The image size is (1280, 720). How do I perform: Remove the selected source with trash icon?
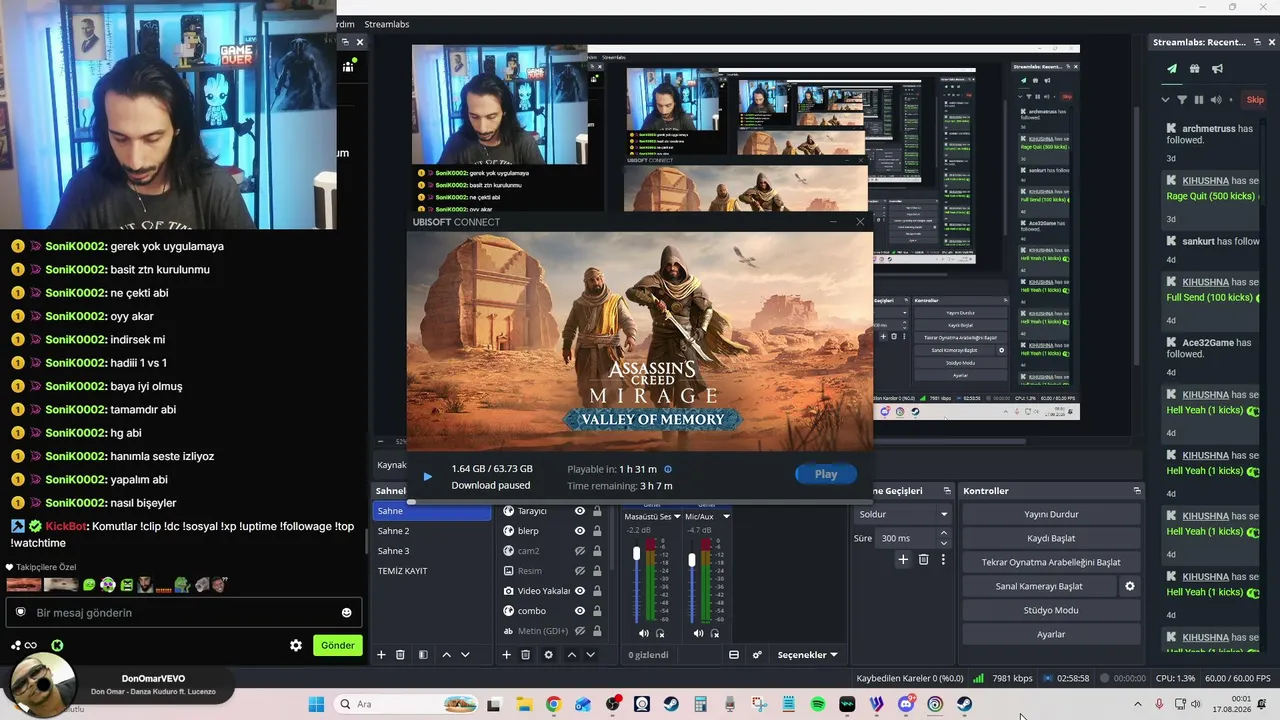pyautogui.click(x=525, y=655)
